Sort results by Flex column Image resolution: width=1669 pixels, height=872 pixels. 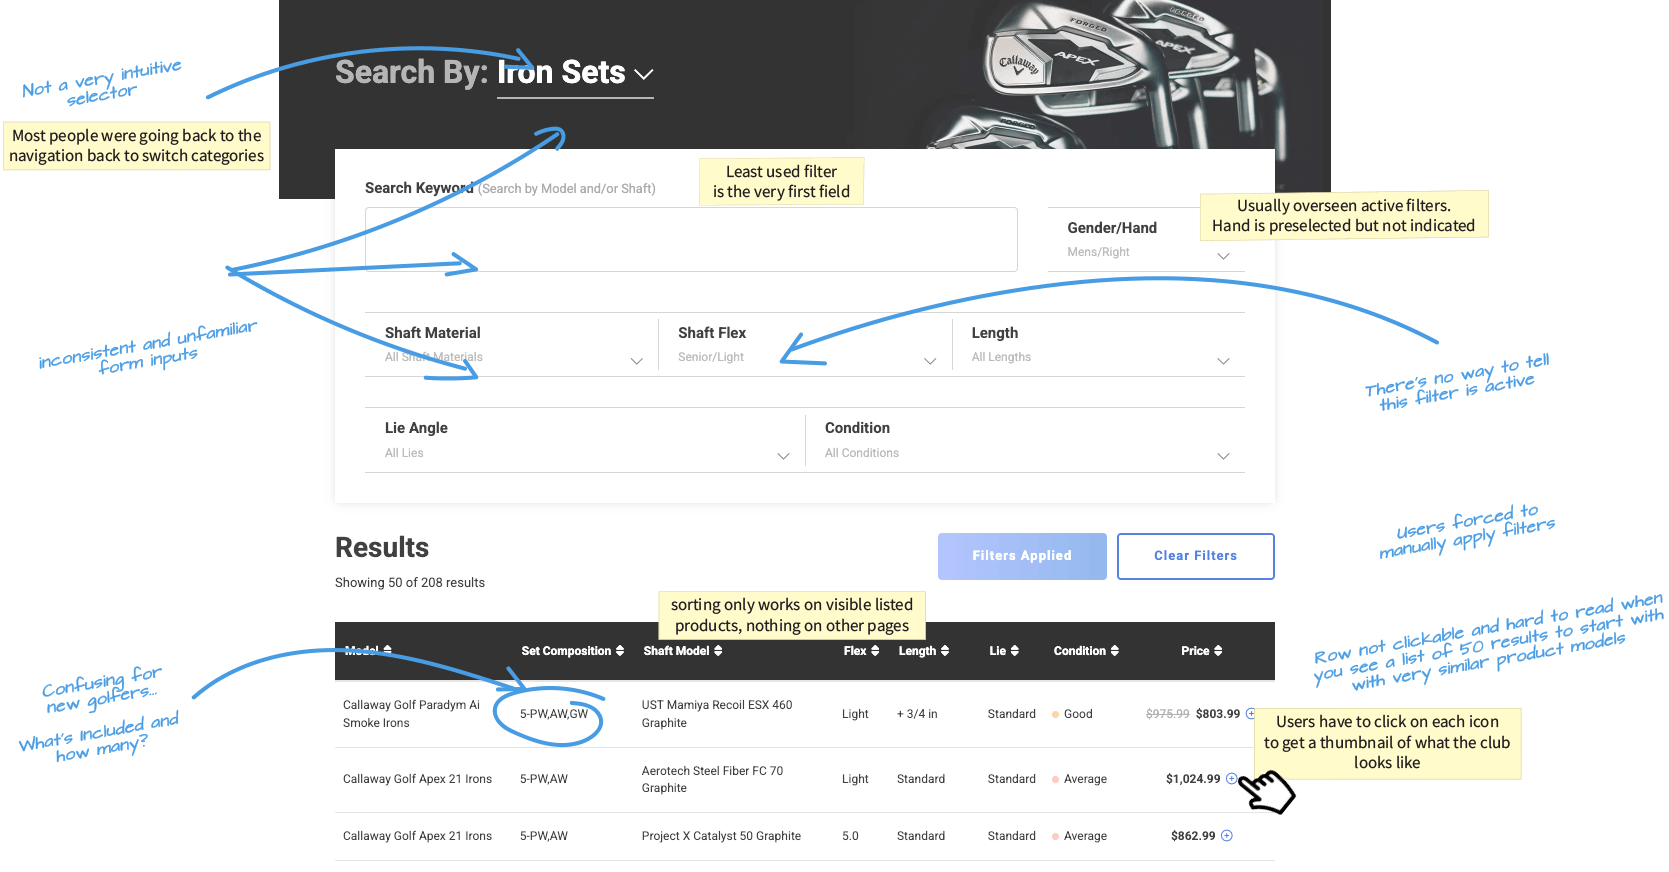tap(861, 651)
